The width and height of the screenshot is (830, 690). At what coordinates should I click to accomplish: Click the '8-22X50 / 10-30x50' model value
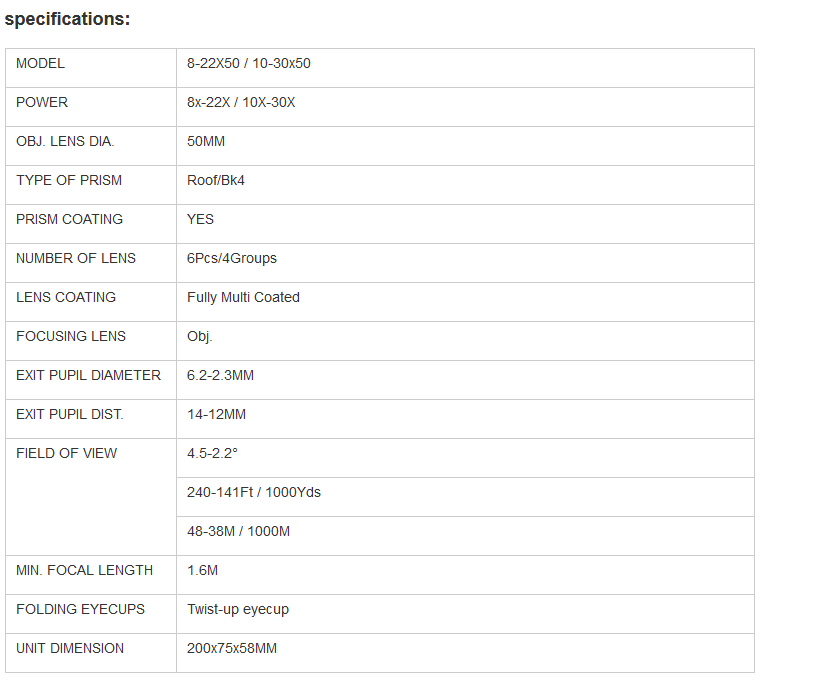(x=249, y=64)
